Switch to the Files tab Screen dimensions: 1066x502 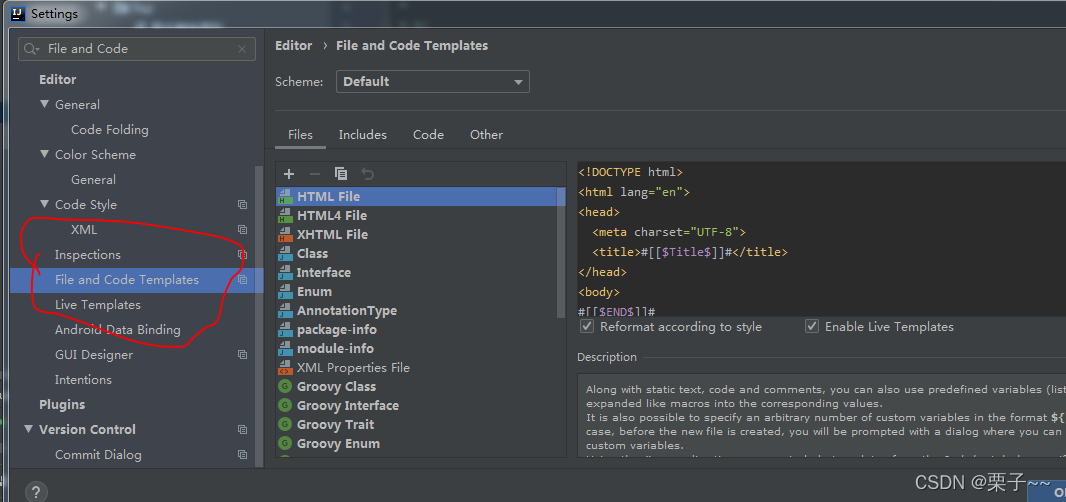[x=300, y=135]
